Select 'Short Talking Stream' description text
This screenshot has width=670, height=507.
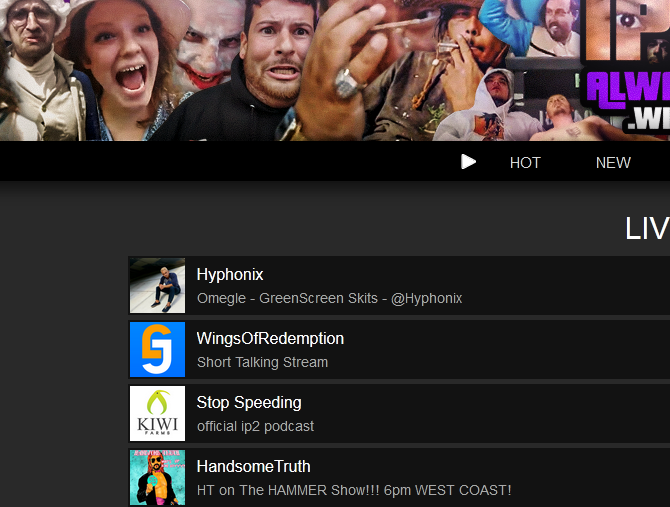262,362
